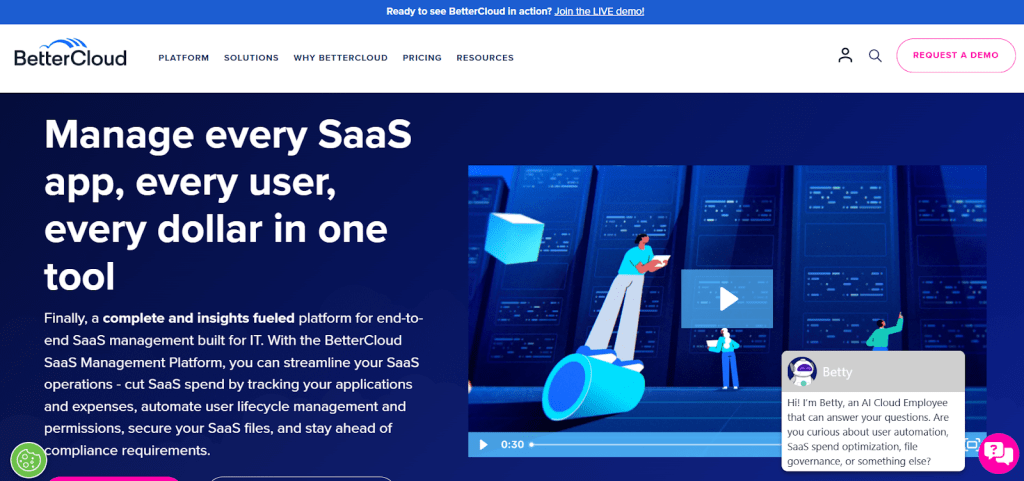Expand the Platform menu
The height and width of the screenshot is (481, 1024).
(x=183, y=58)
